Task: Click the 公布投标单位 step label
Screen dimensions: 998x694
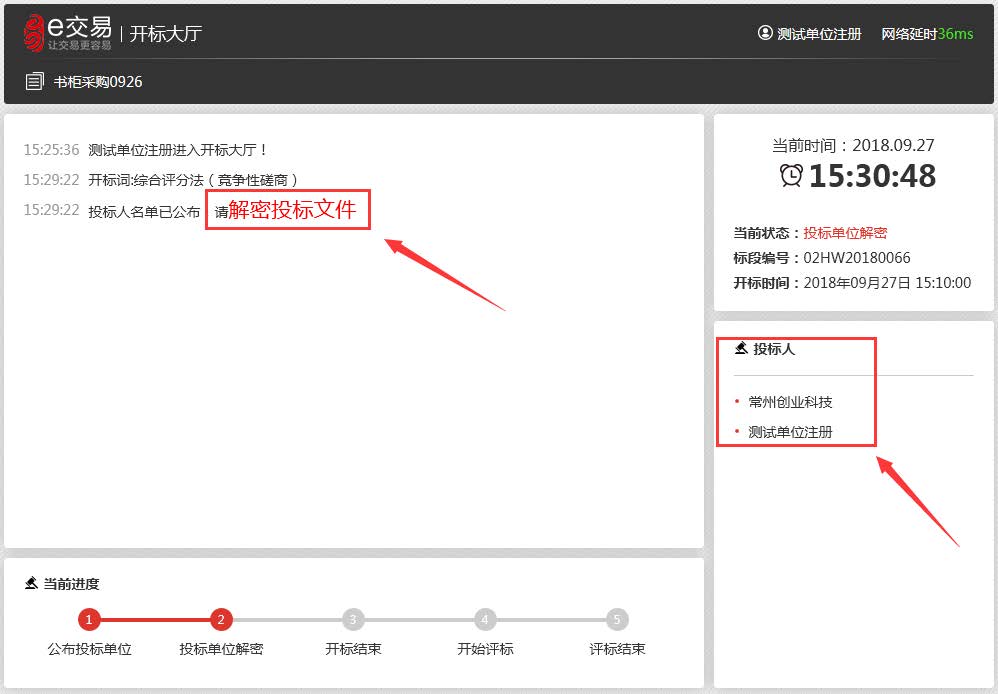Action: (x=89, y=649)
